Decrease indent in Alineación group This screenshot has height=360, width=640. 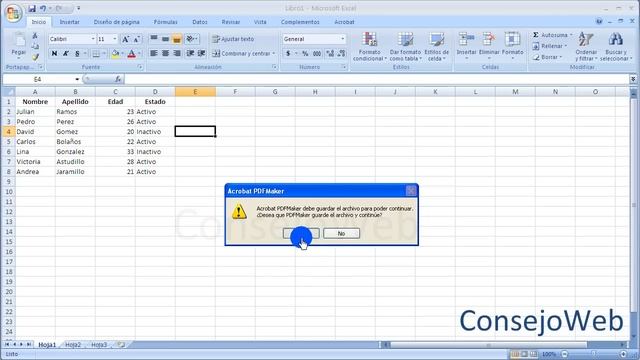pos(190,53)
